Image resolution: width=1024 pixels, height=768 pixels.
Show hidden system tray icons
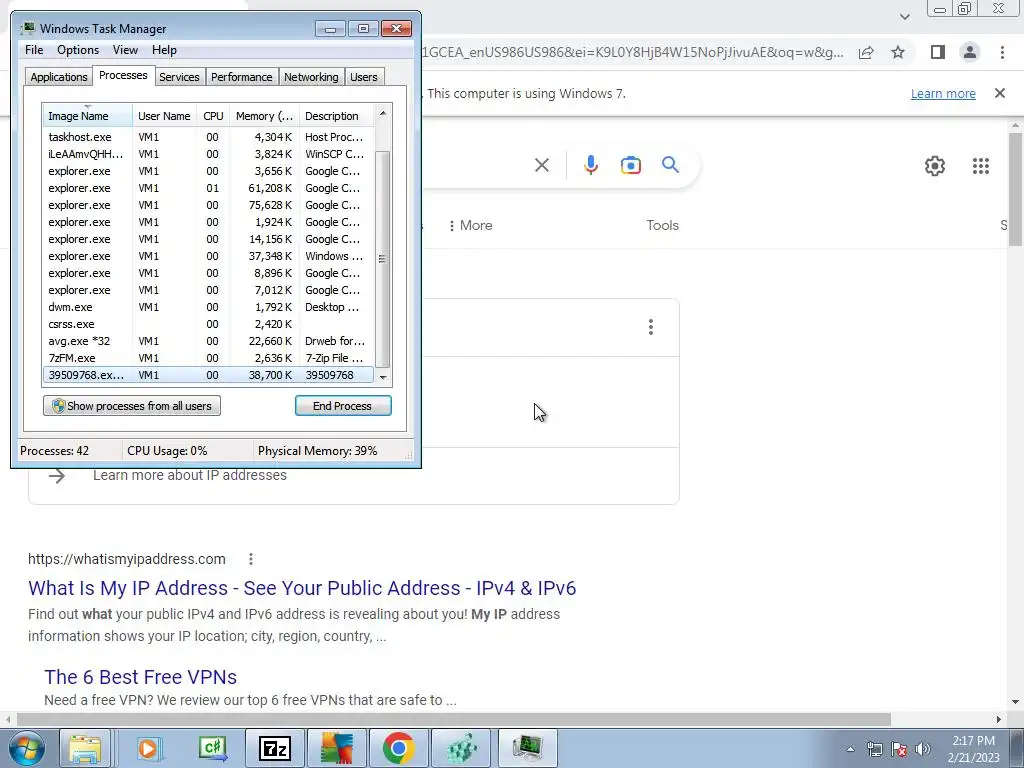[850, 749]
